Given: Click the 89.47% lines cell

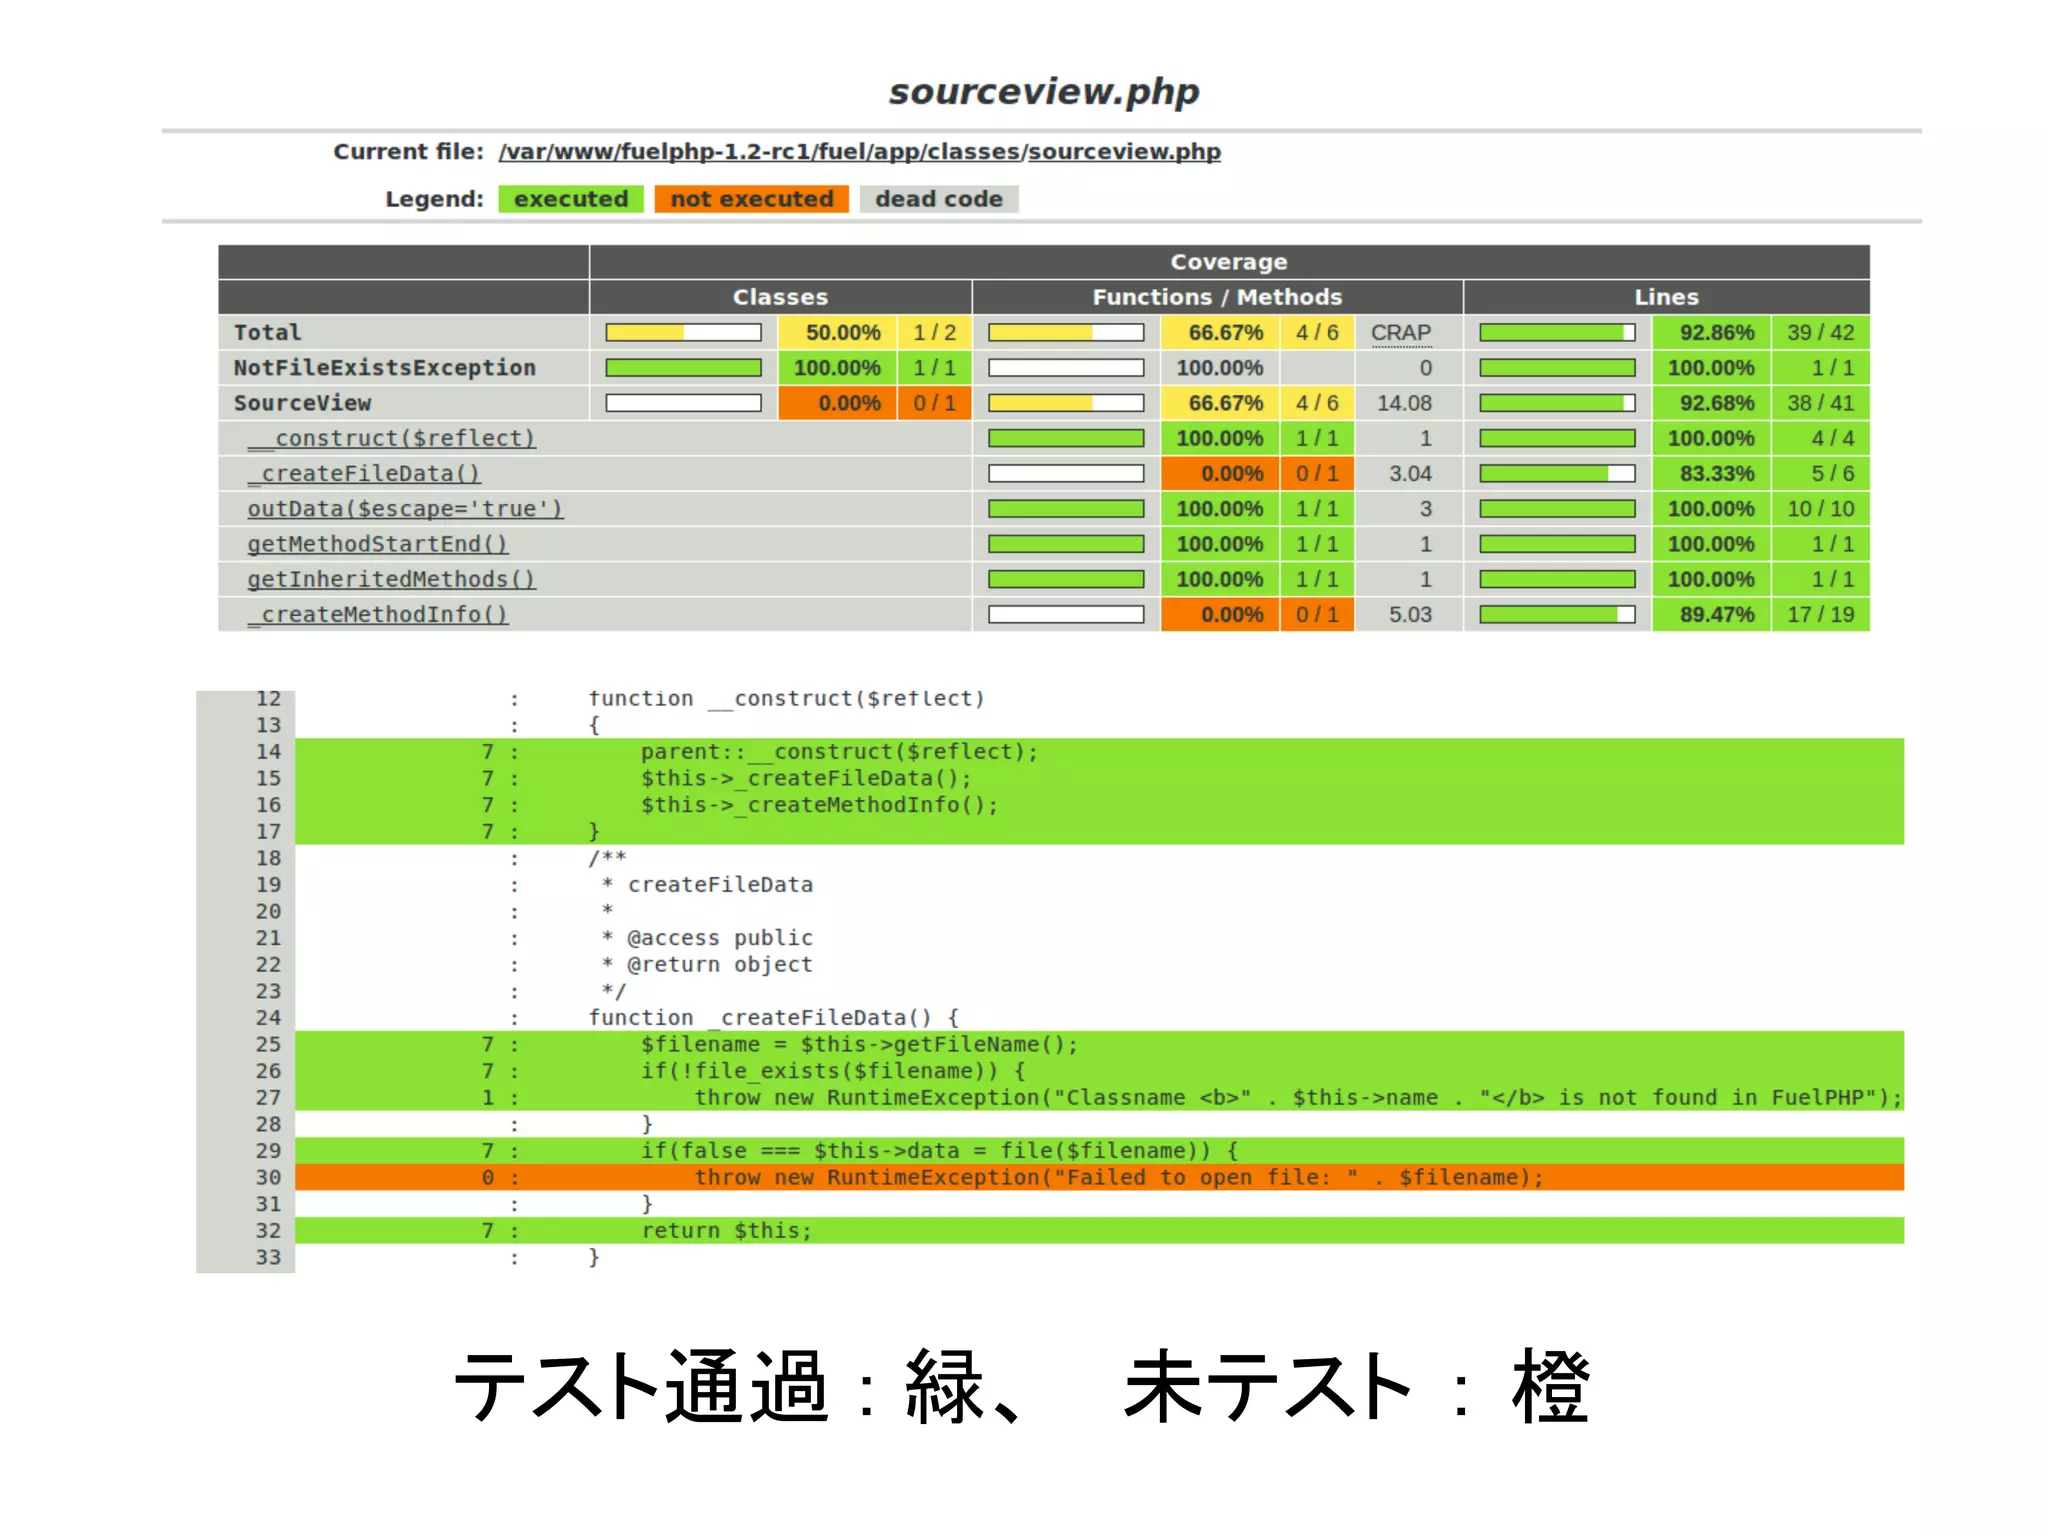Looking at the screenshot, I should (x=1711, y=614).
